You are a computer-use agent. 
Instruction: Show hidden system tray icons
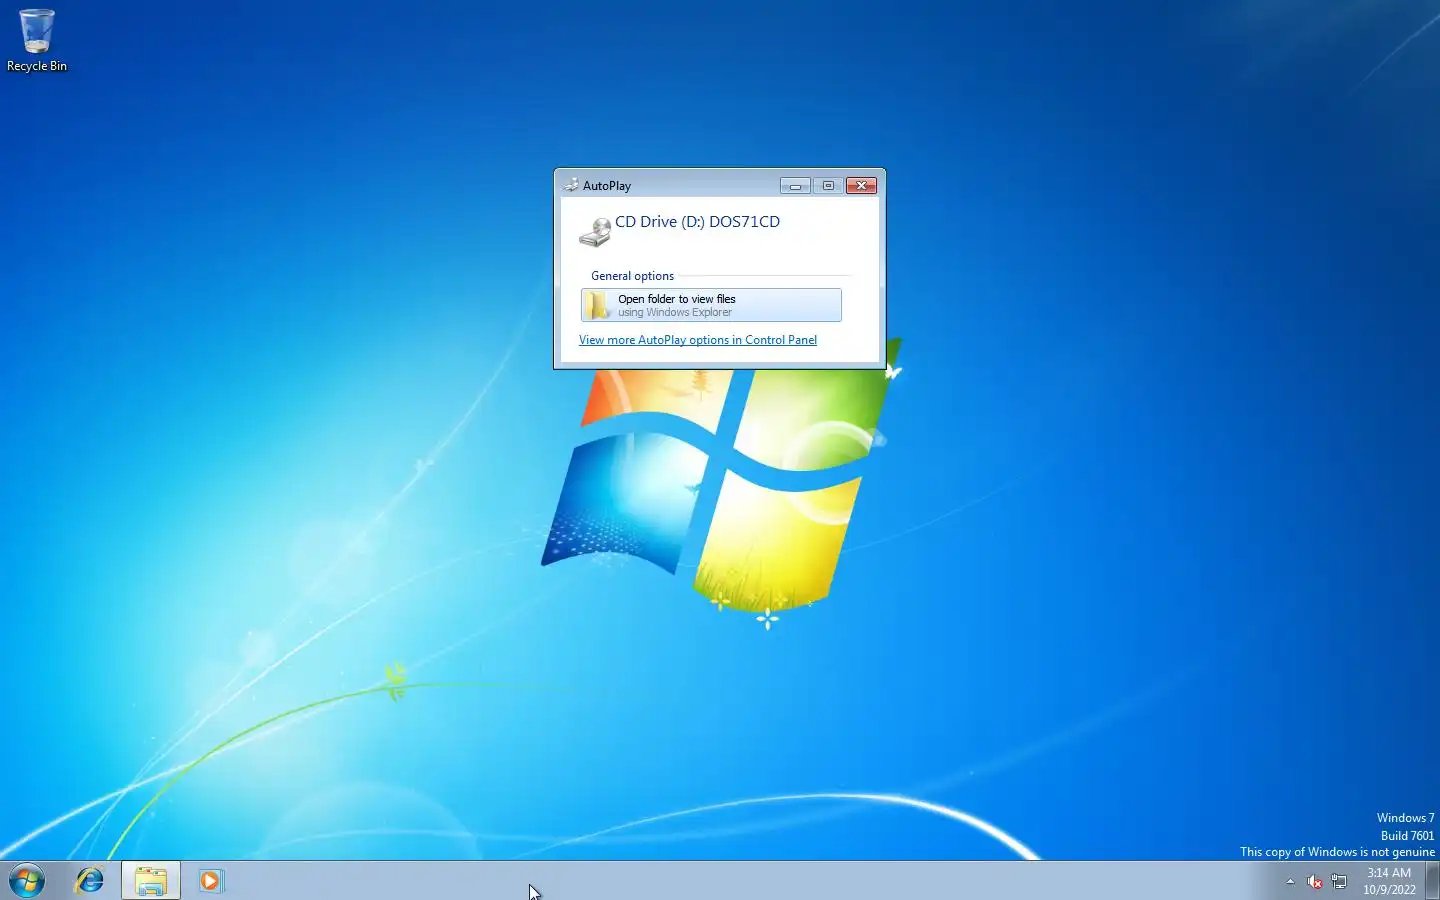point(1290,882)
